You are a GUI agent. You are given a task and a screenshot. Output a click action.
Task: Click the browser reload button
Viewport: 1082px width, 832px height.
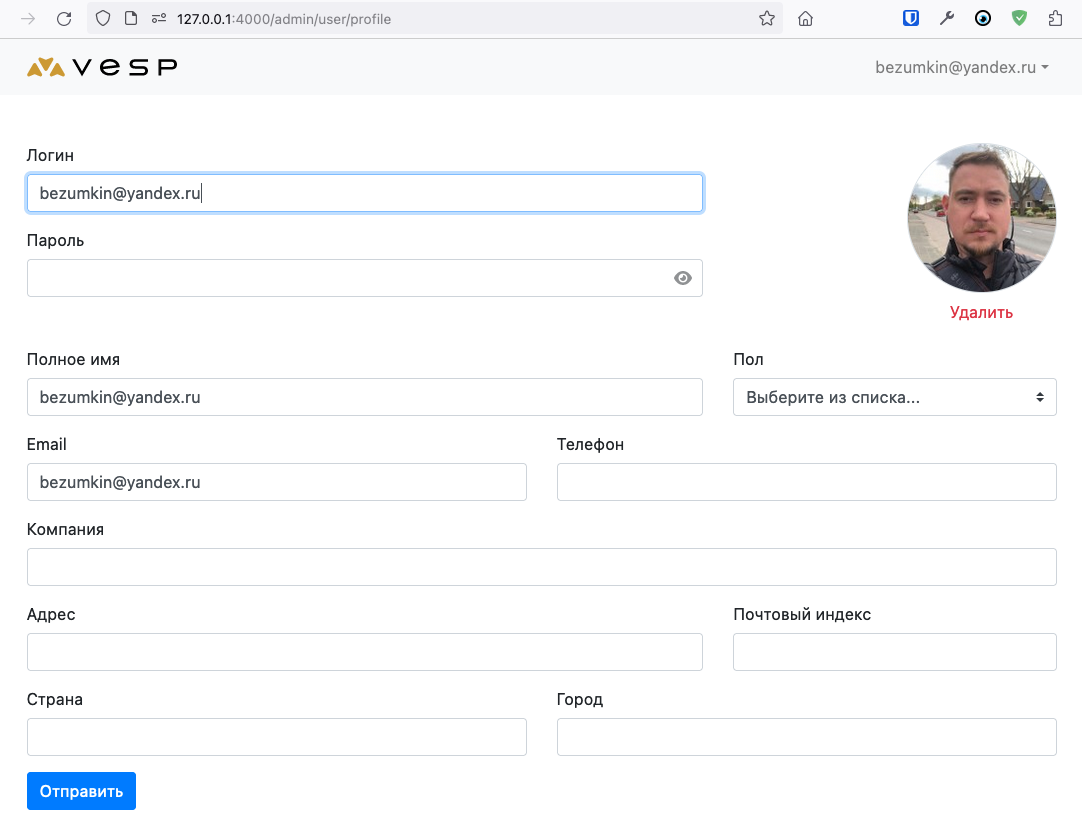coord(64,19)
